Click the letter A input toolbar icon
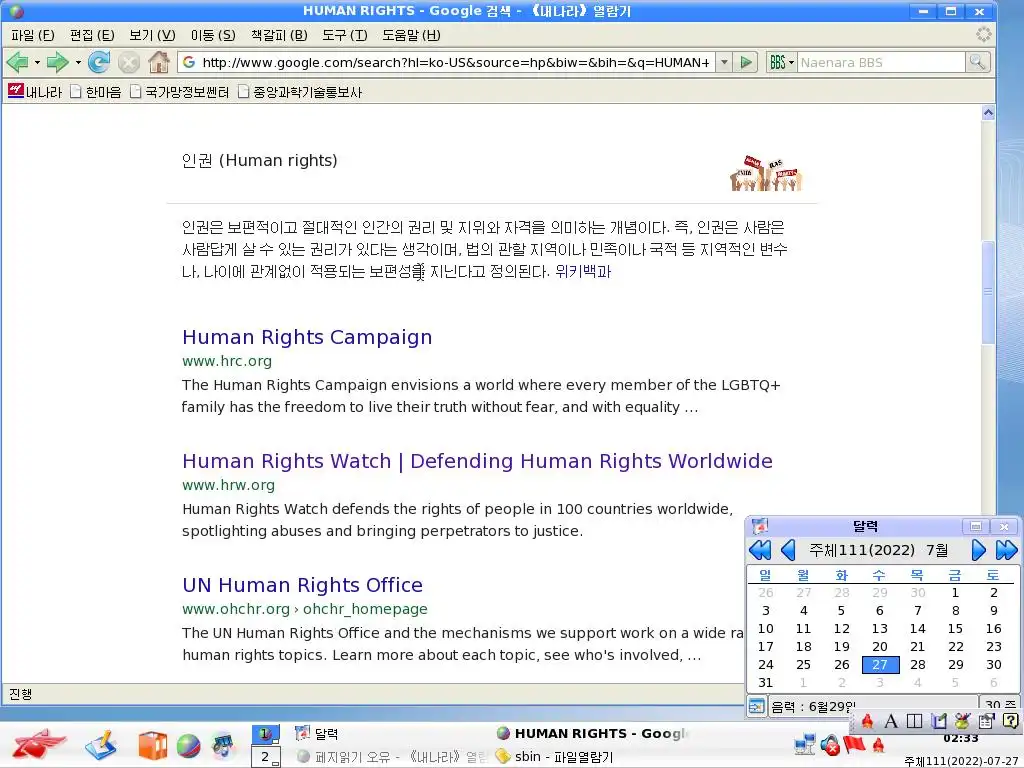The height and width of the screenshot is (768, 1024). point(891,721)
